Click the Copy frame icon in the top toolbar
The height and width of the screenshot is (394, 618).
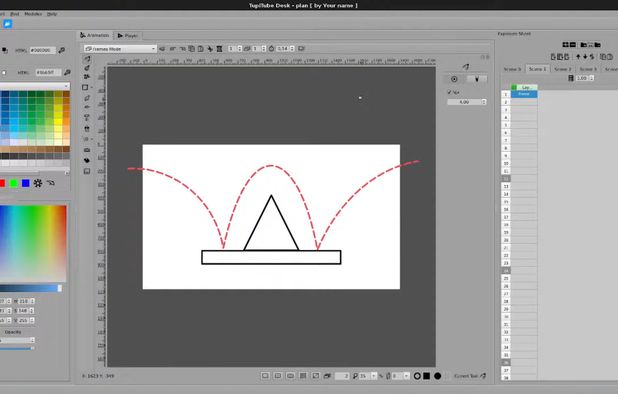coord(192,49)
